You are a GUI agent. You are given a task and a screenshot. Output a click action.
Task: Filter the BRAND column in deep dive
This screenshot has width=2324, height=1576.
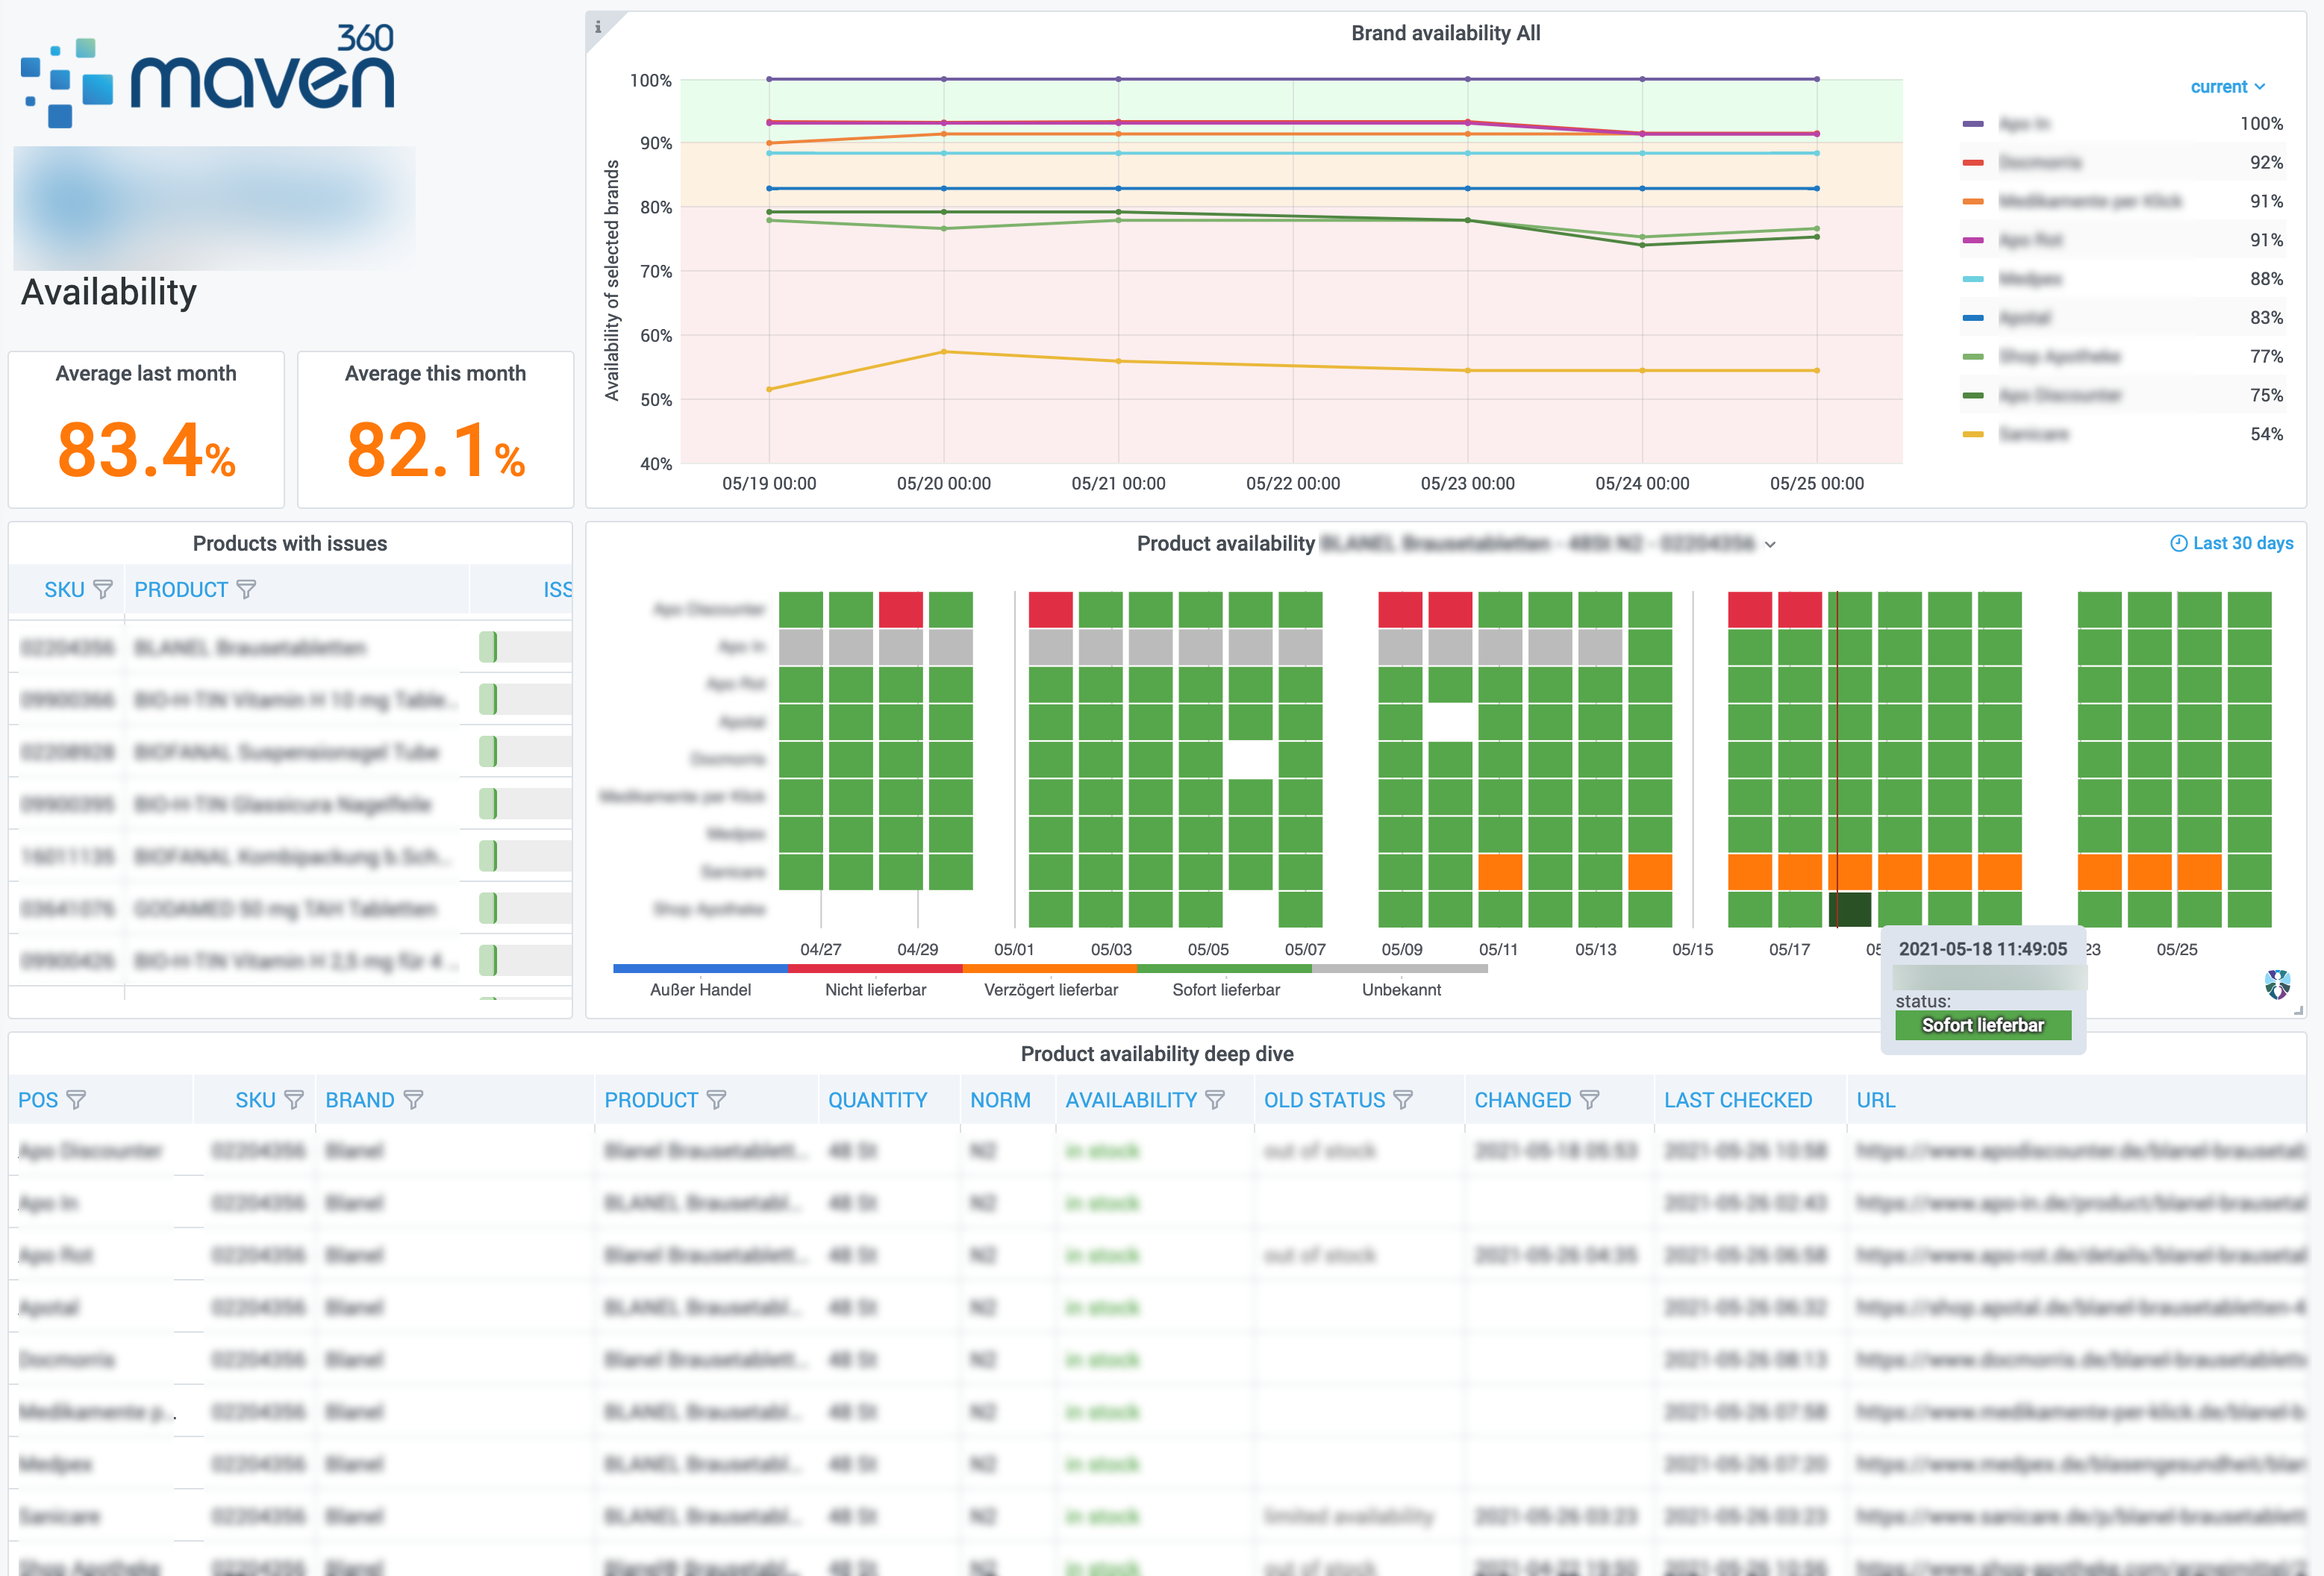click(414, 1100)
